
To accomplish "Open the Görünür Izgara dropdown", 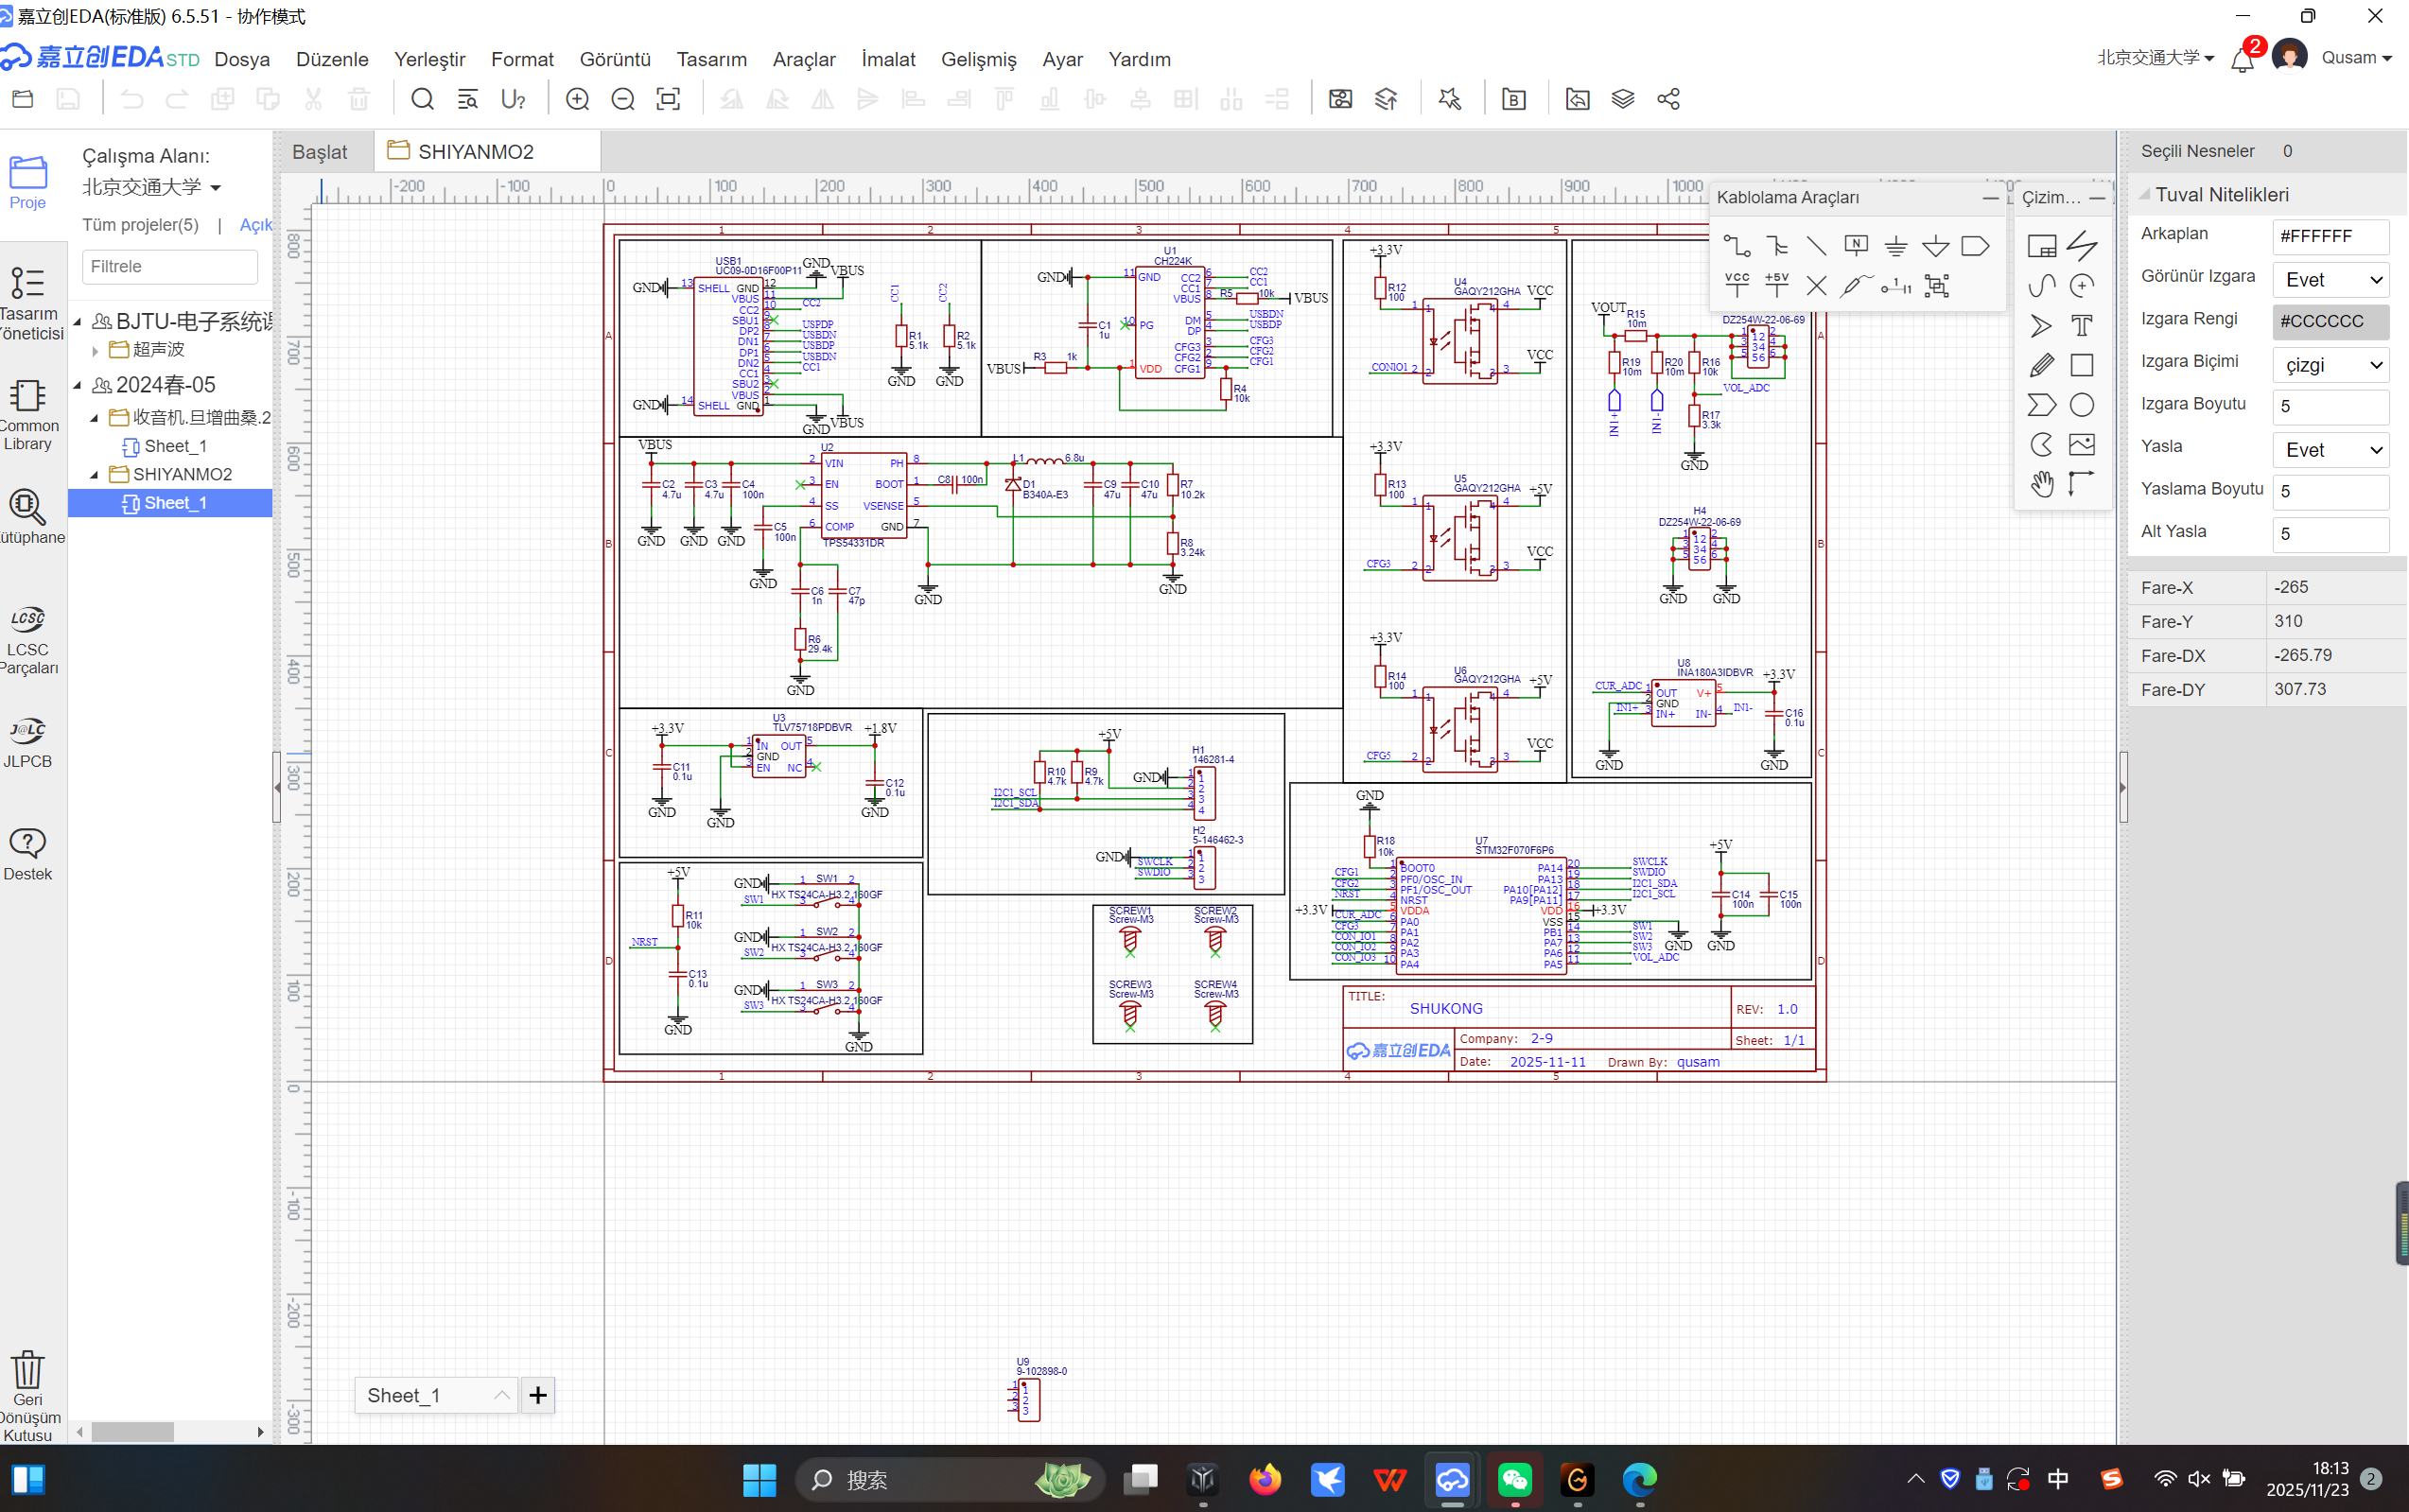I will (x=2331, y=280).
